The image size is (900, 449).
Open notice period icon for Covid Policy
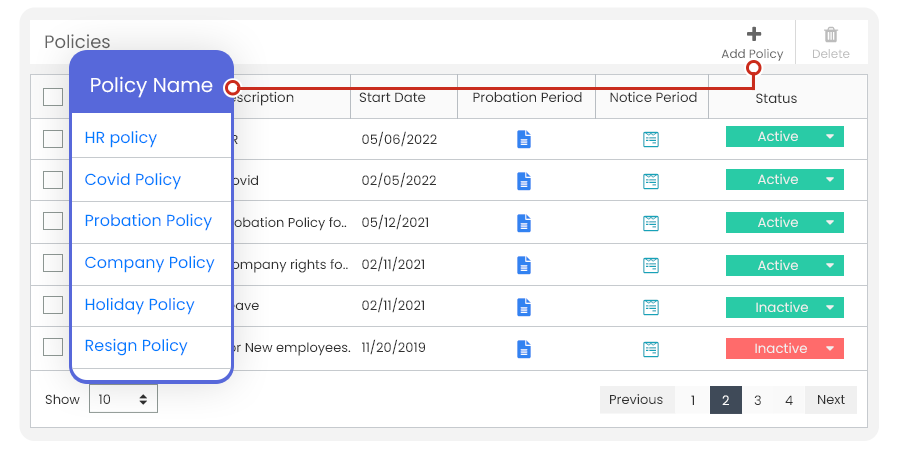pyautogui.click(x=650, y=181)
